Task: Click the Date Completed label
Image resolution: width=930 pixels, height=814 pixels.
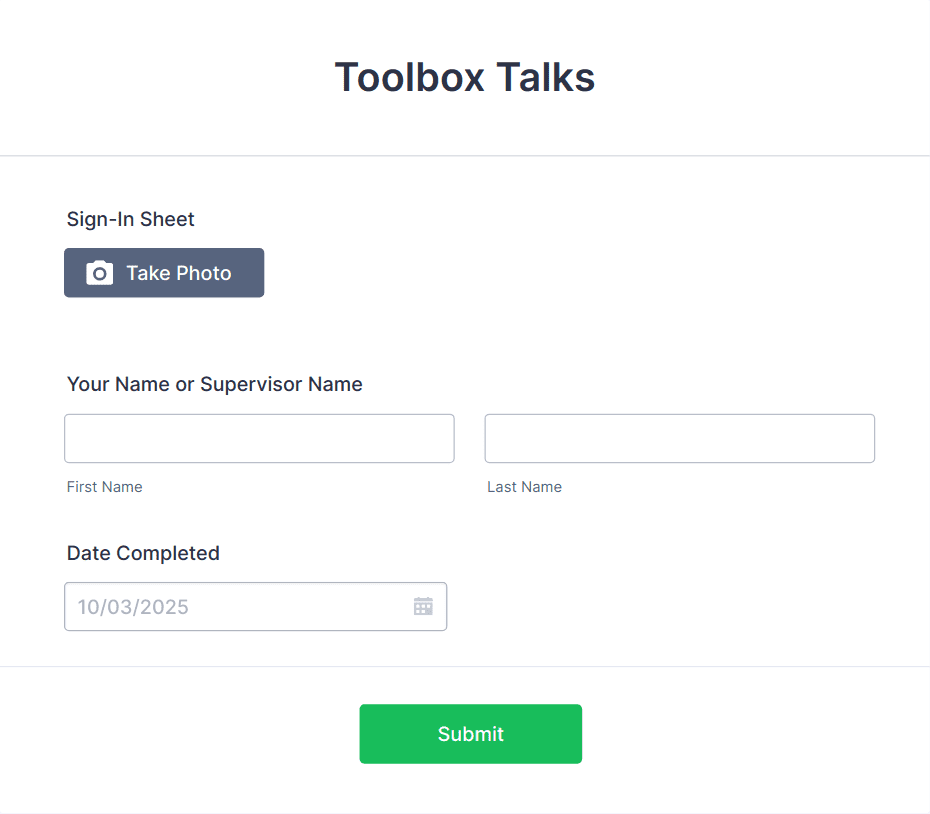Action: click(143, 553)
